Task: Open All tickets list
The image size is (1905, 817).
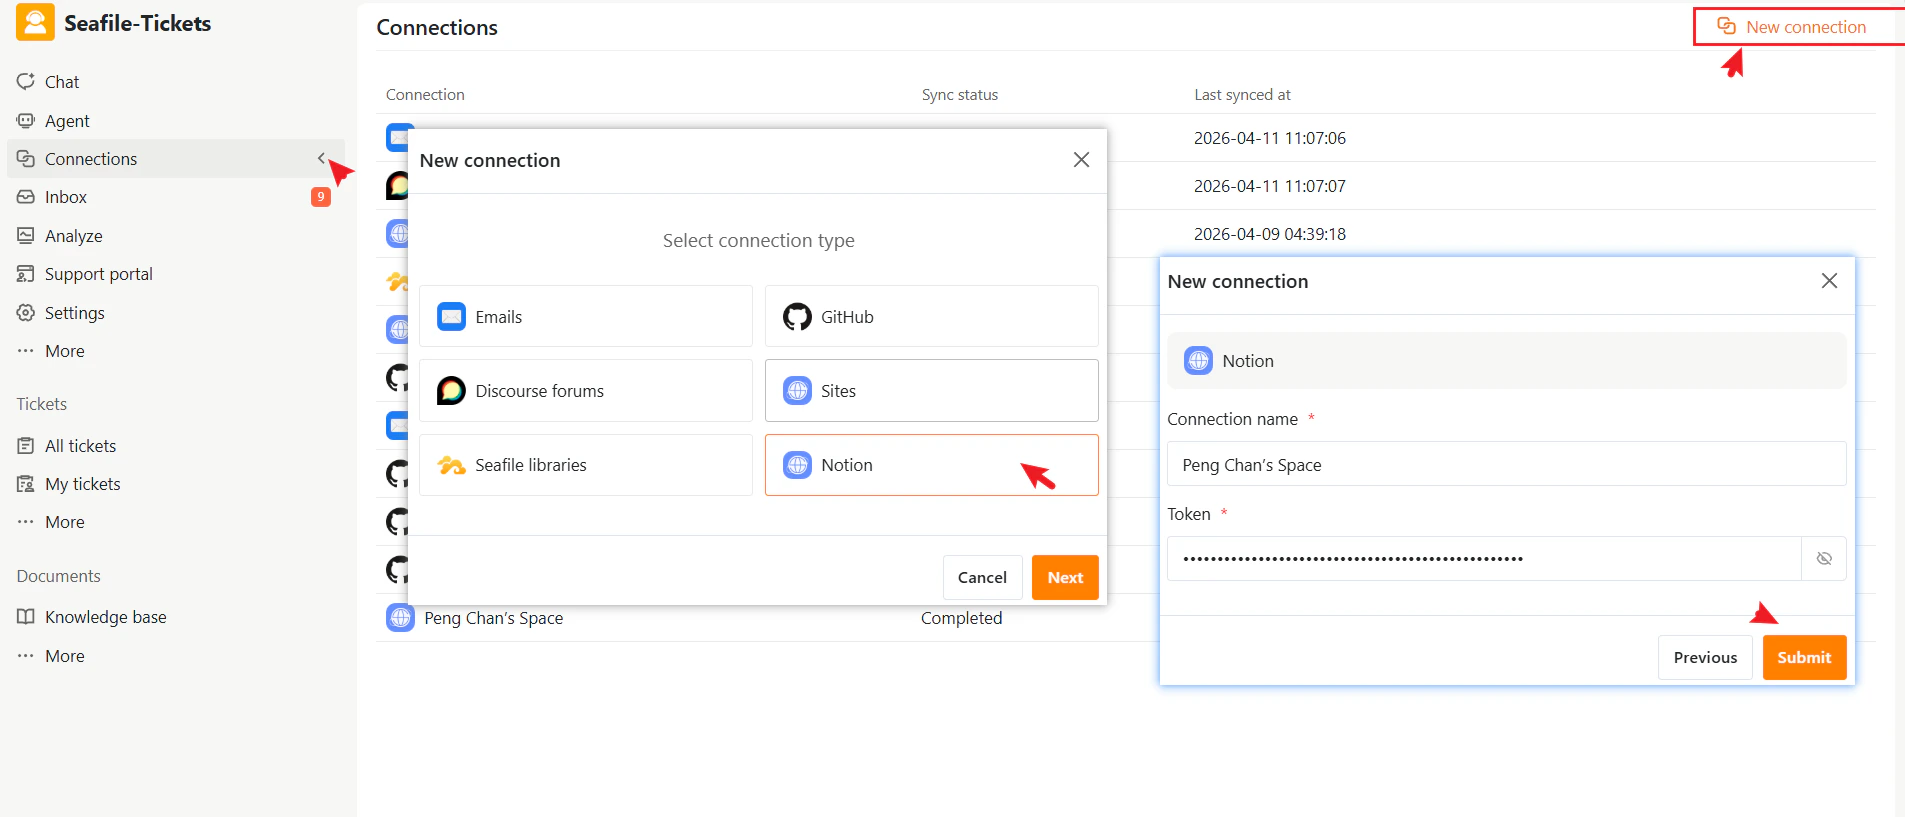Action: pos(176,446)
